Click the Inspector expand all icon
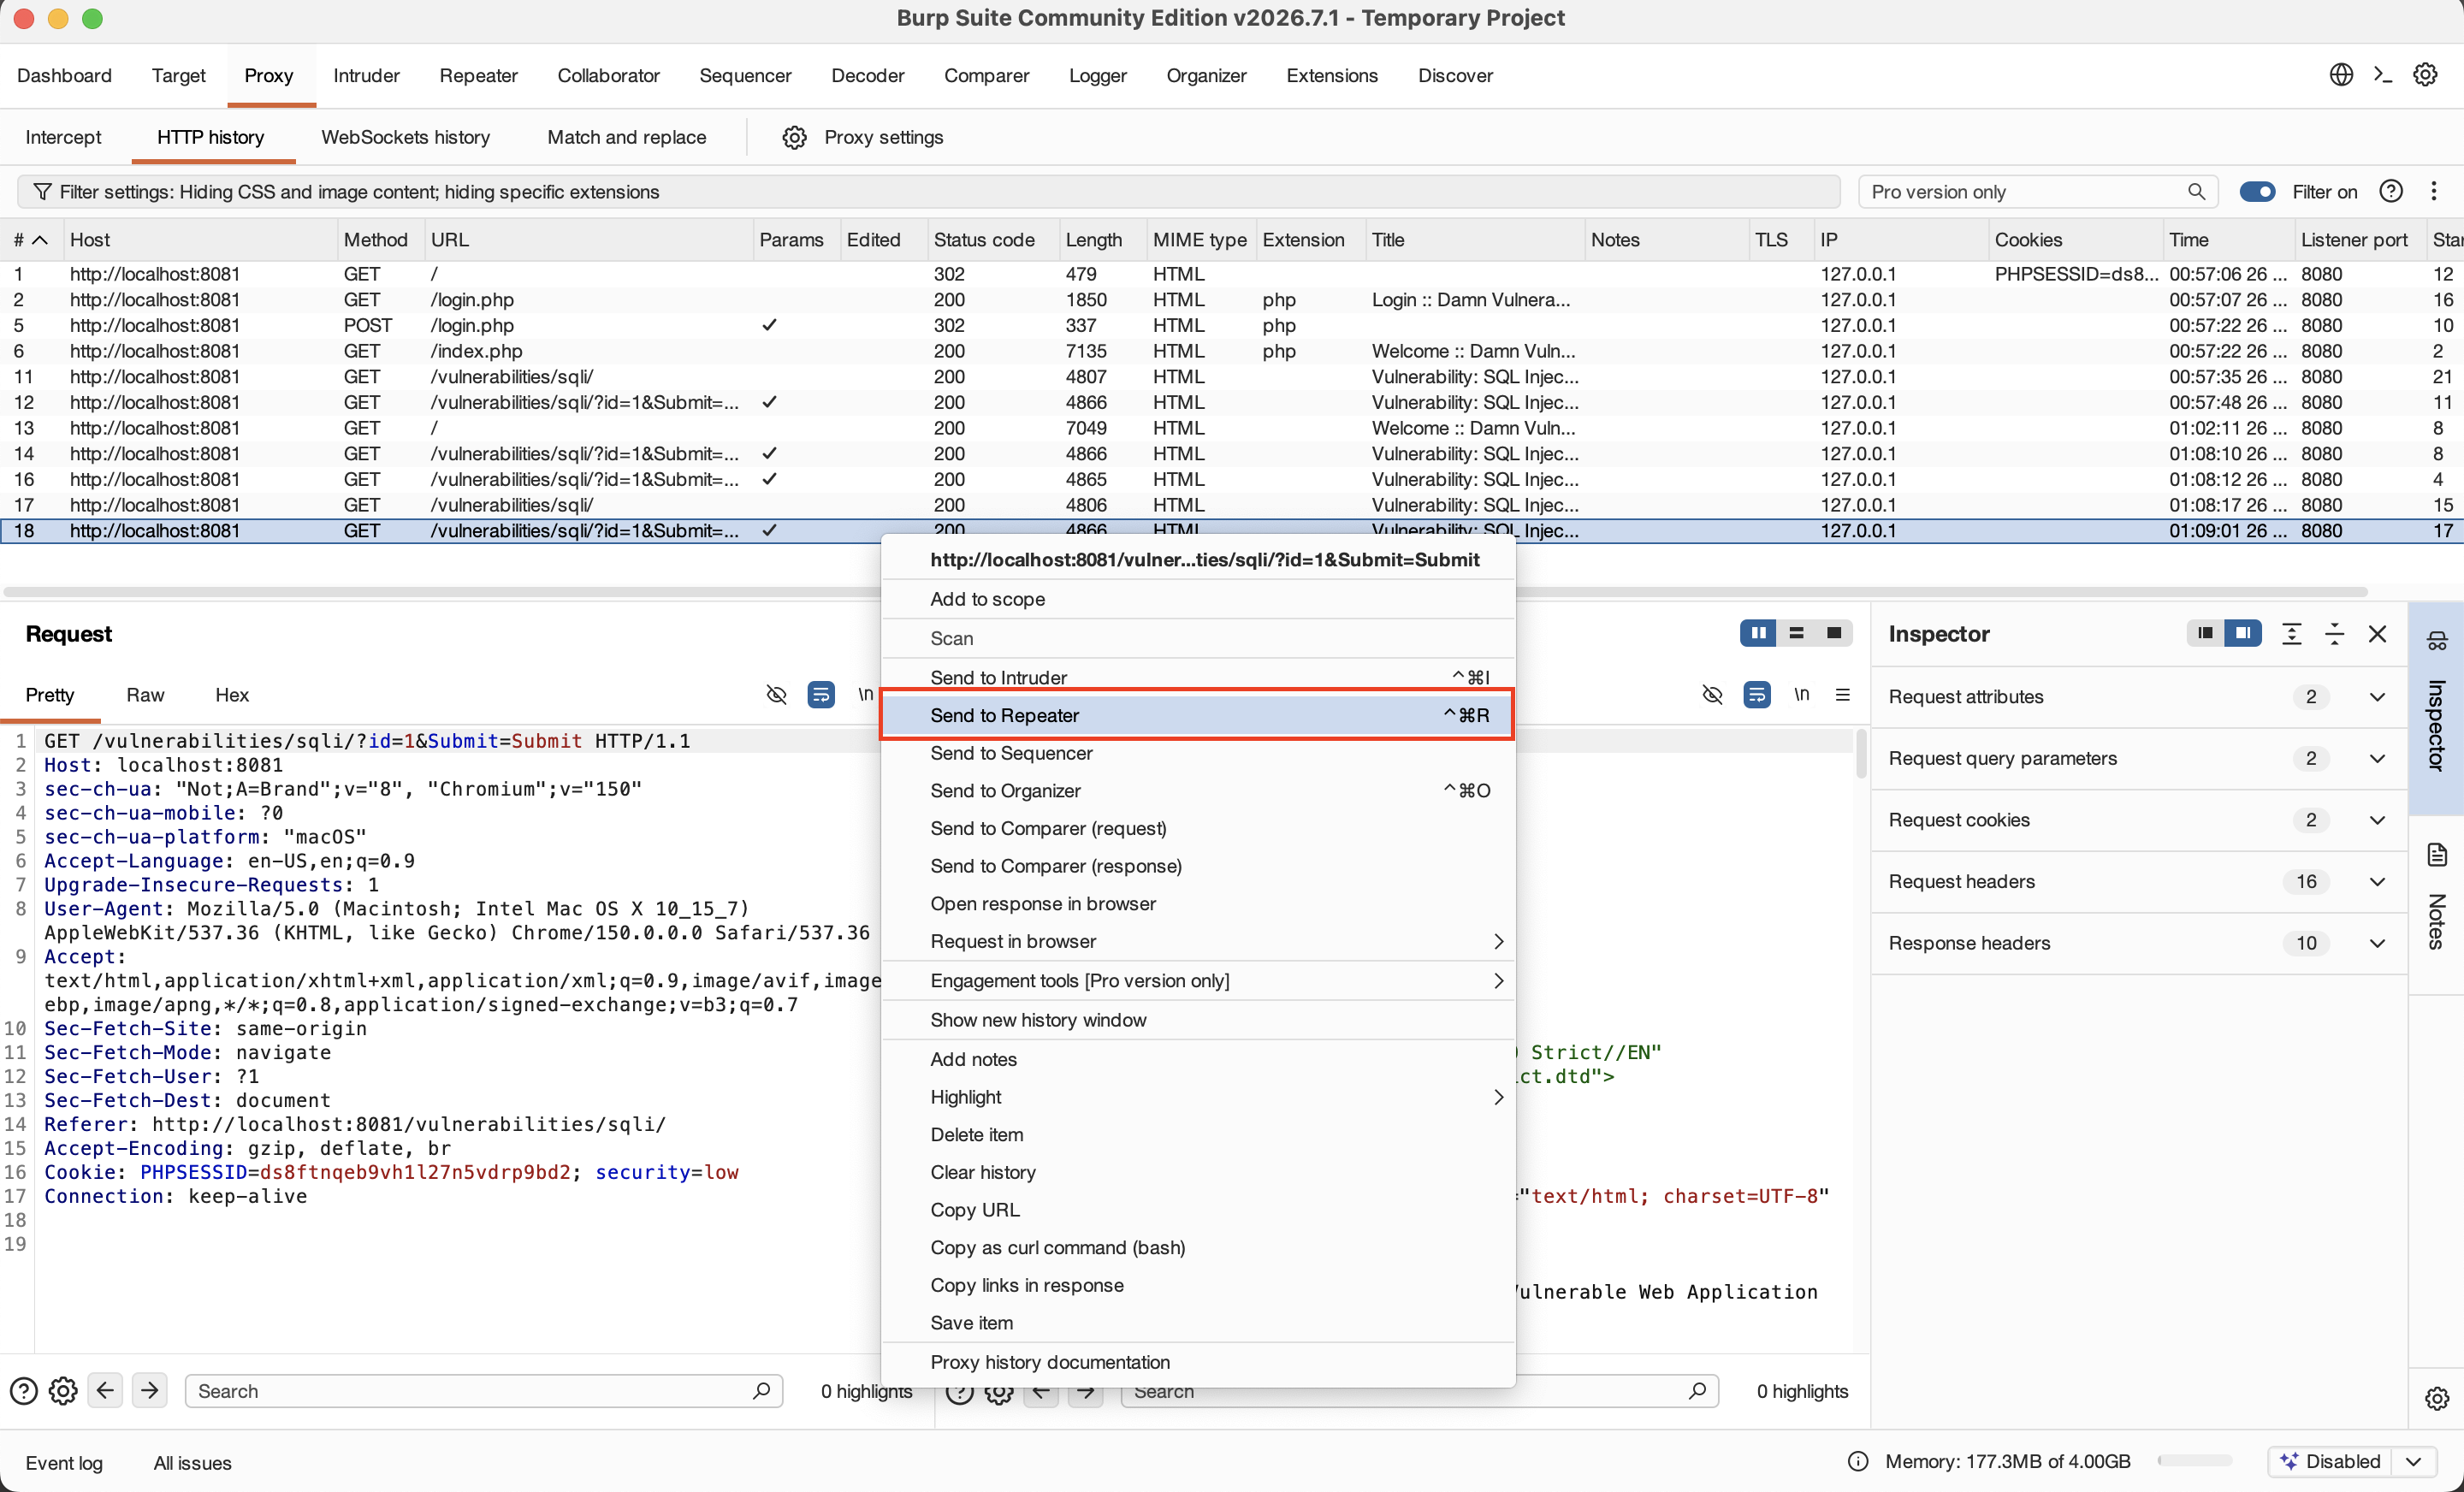 click(x=2291, y=633)
